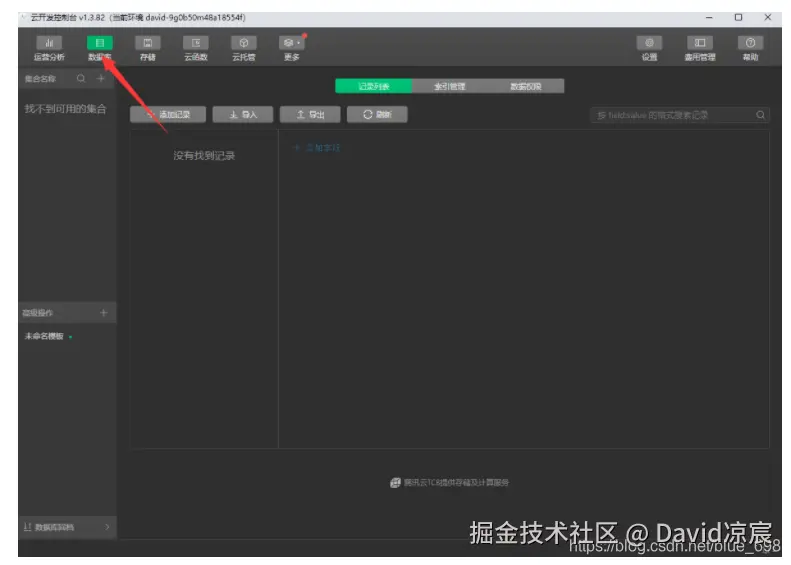Screen dimensions: 791x565
Task: Expand 数据库回档 at sidebar bottom
Action: click(67, 527)
